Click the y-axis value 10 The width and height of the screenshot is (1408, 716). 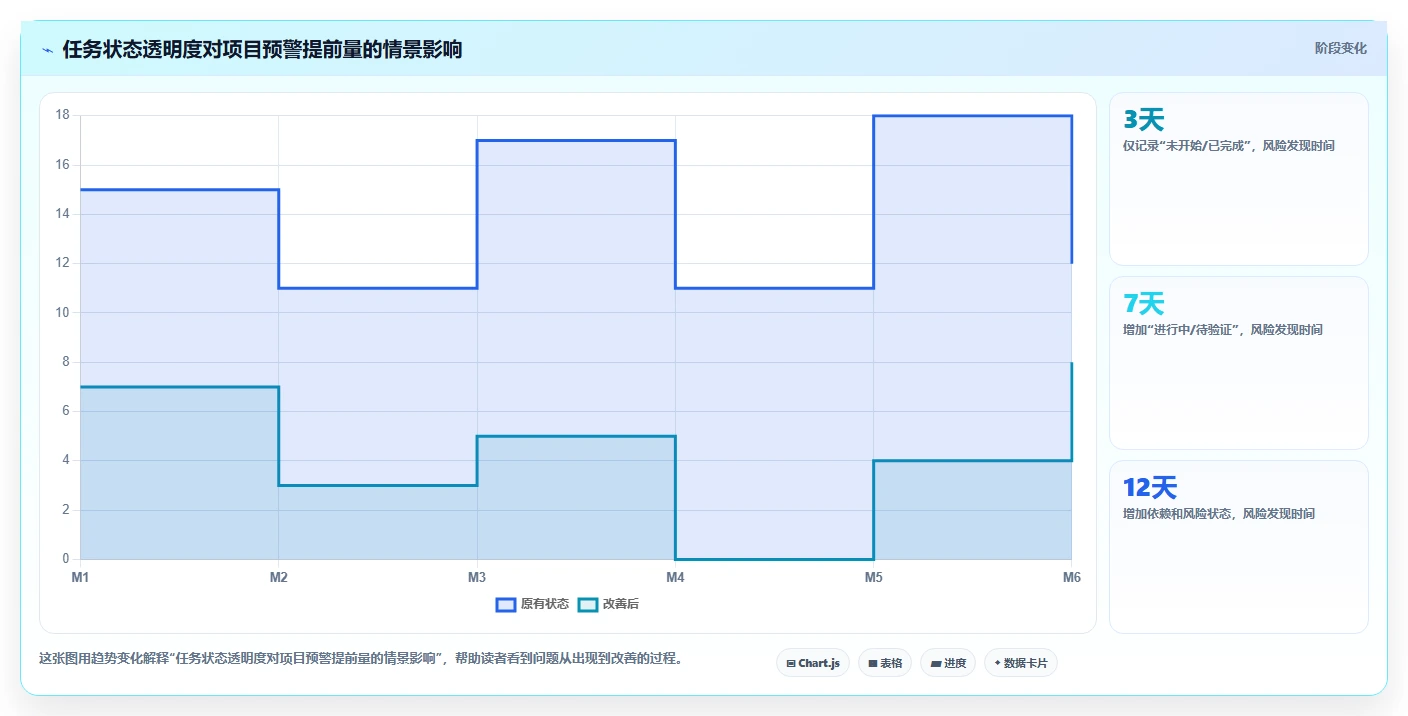click(x=62, y=312)
